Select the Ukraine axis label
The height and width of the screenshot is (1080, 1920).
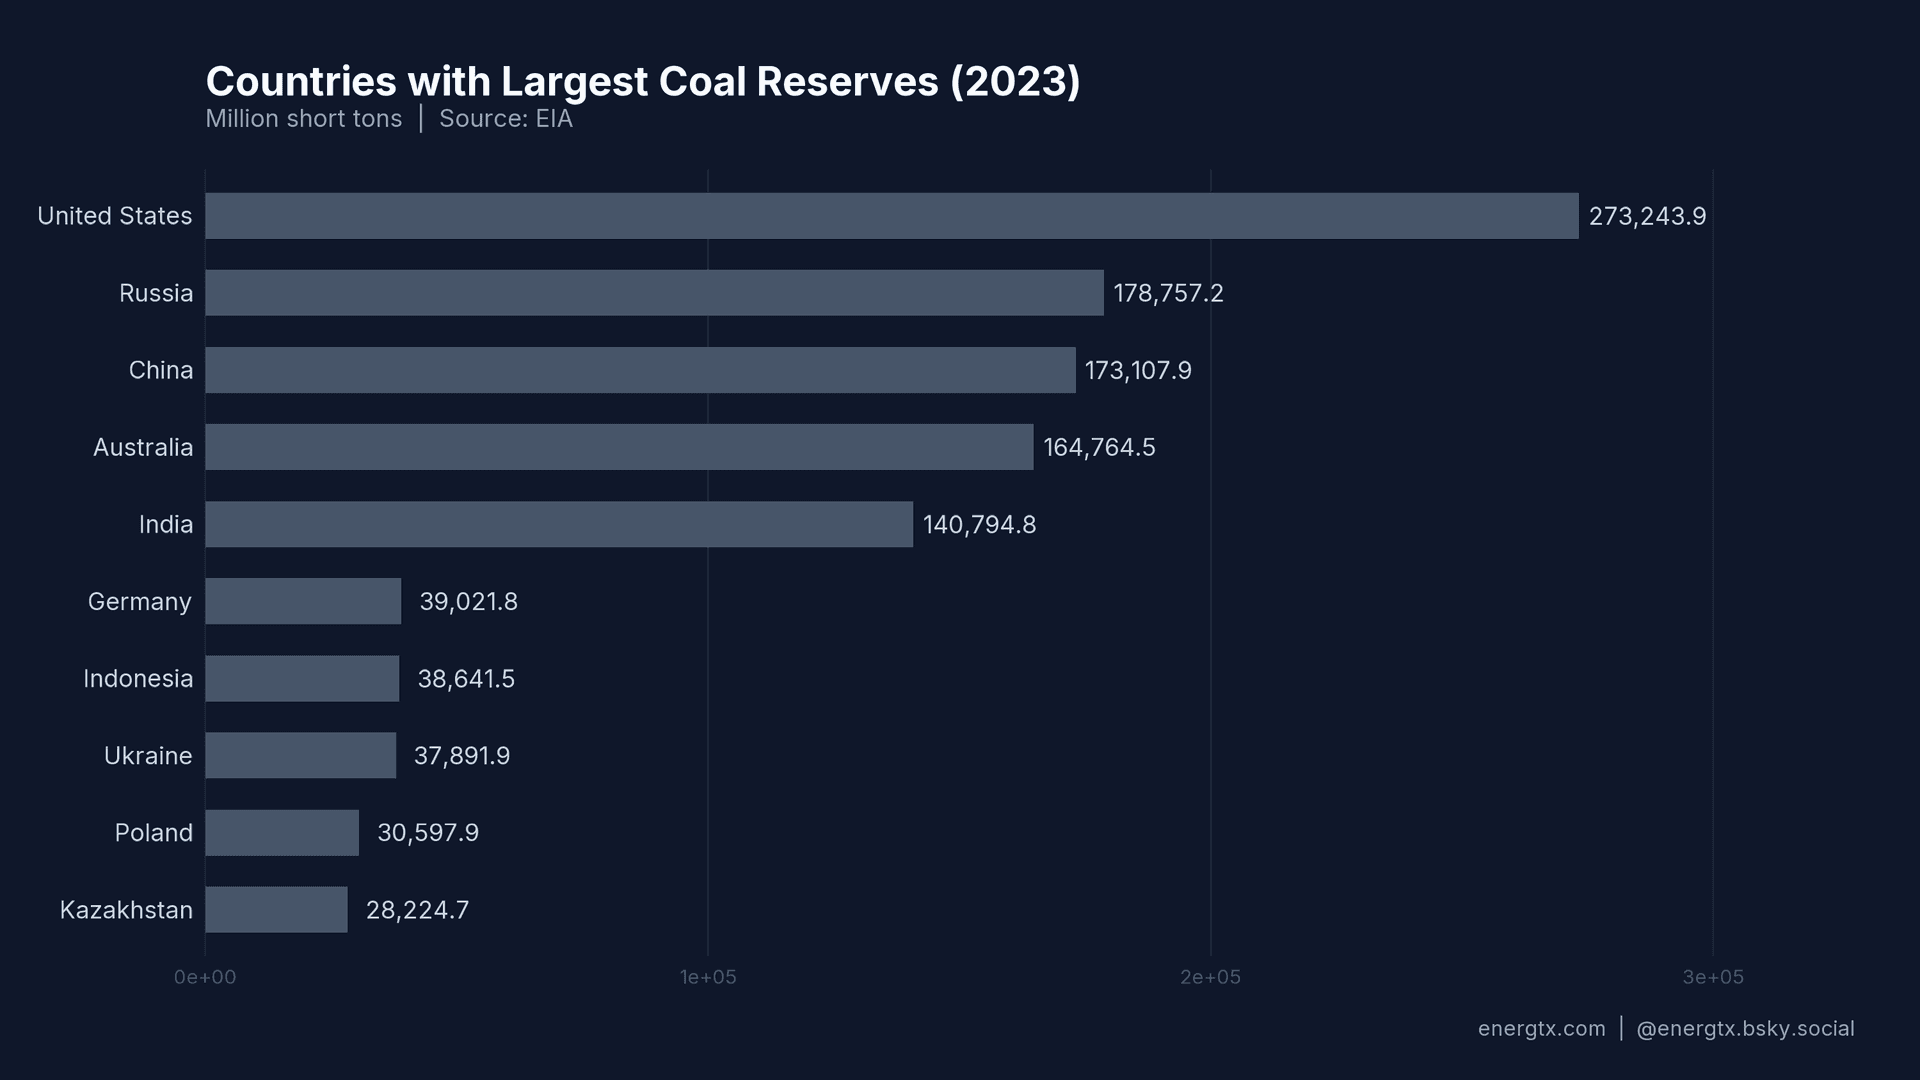(x=147, y=755)
